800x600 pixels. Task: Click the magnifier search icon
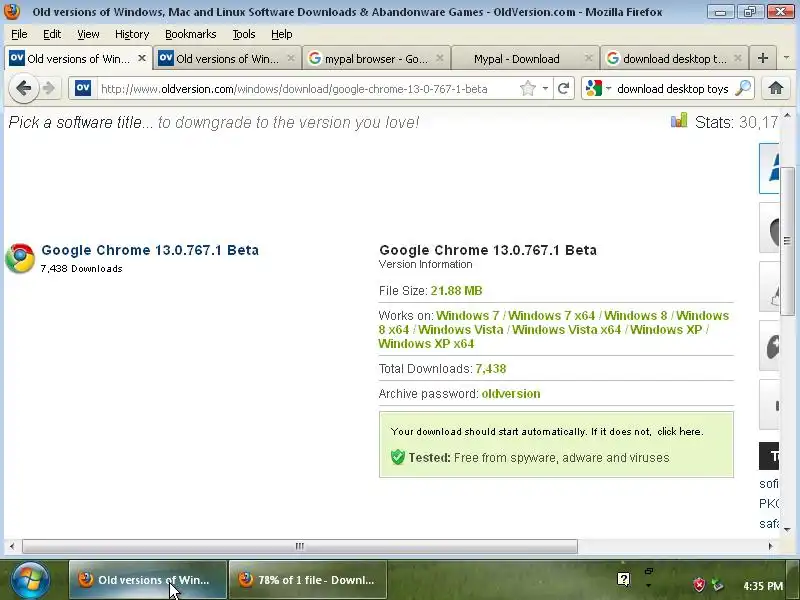743,88
